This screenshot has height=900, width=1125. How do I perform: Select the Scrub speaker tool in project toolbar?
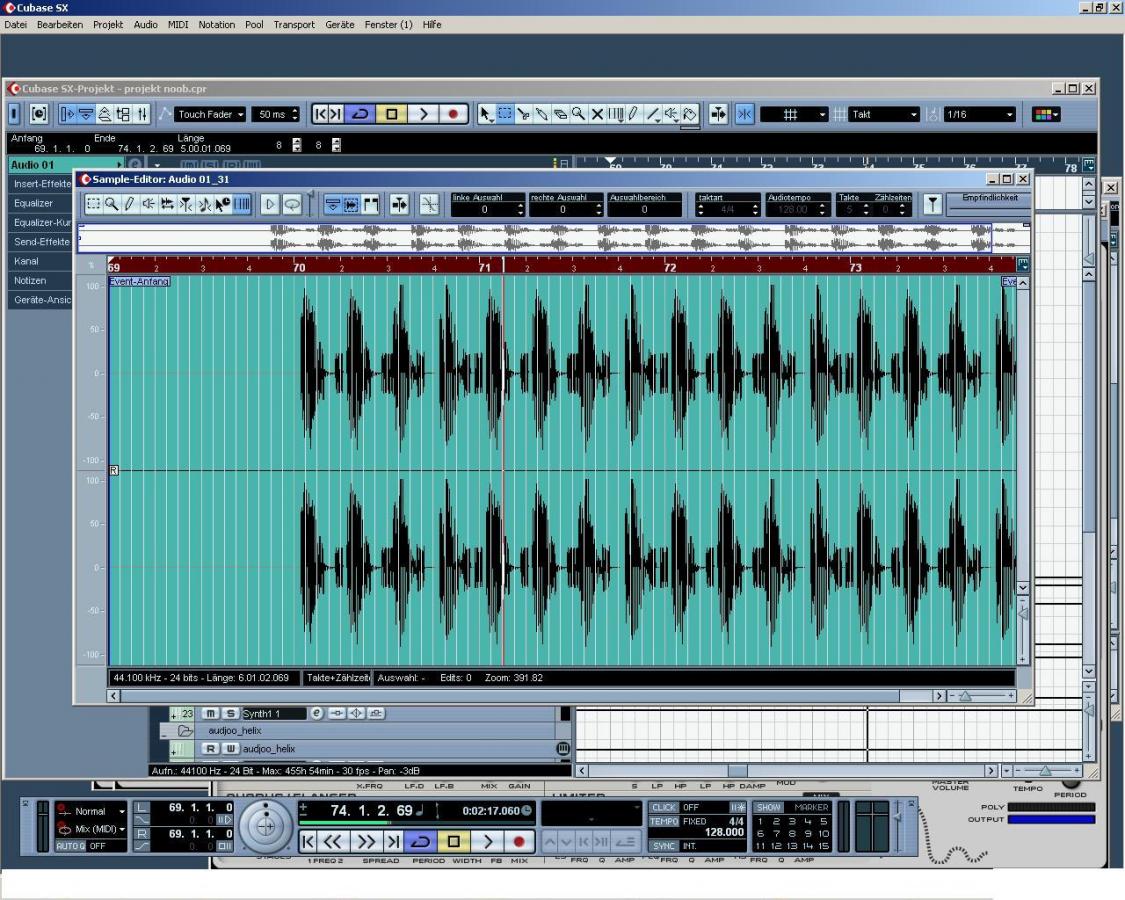coord(671,114)
